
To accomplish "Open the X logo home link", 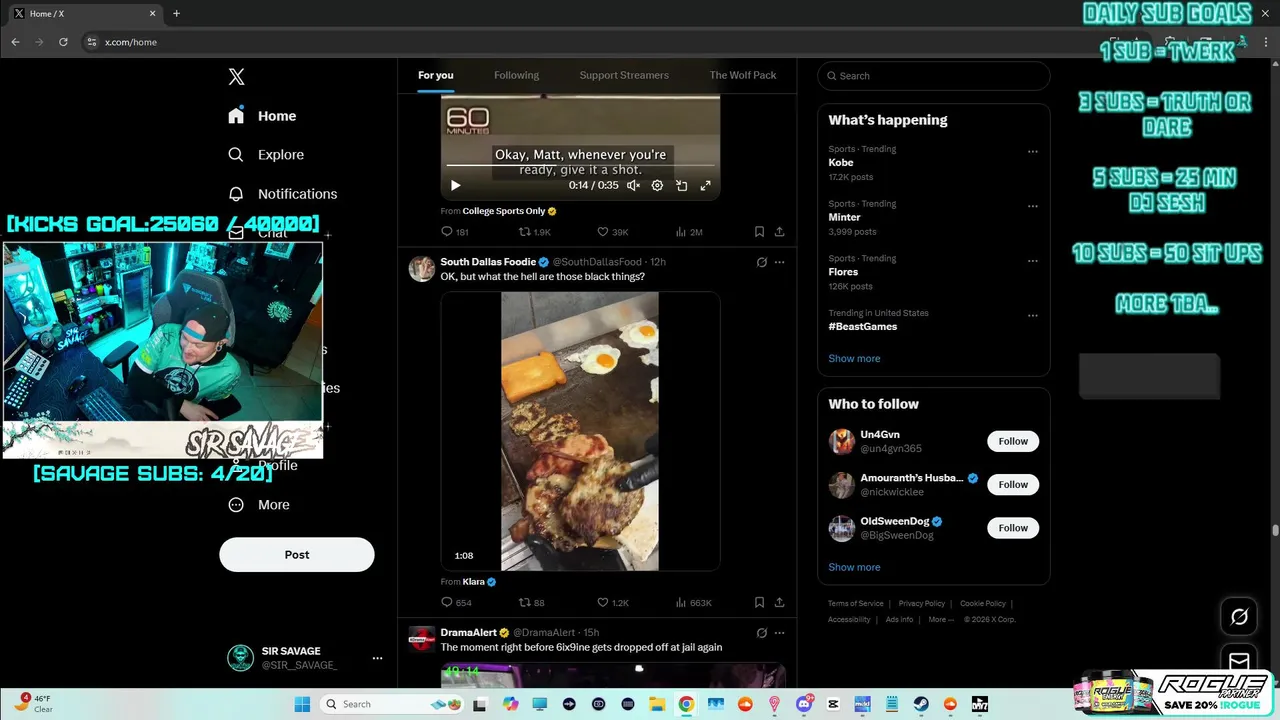I will coord(236,77).
